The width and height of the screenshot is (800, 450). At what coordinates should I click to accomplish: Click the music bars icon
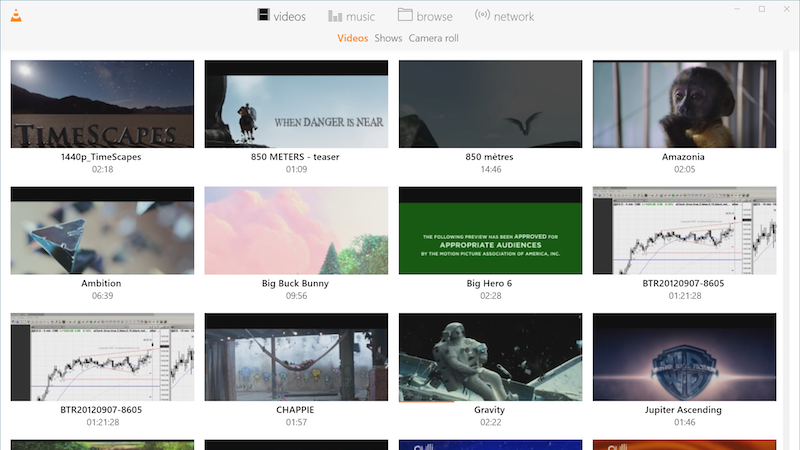coord(335,16)
